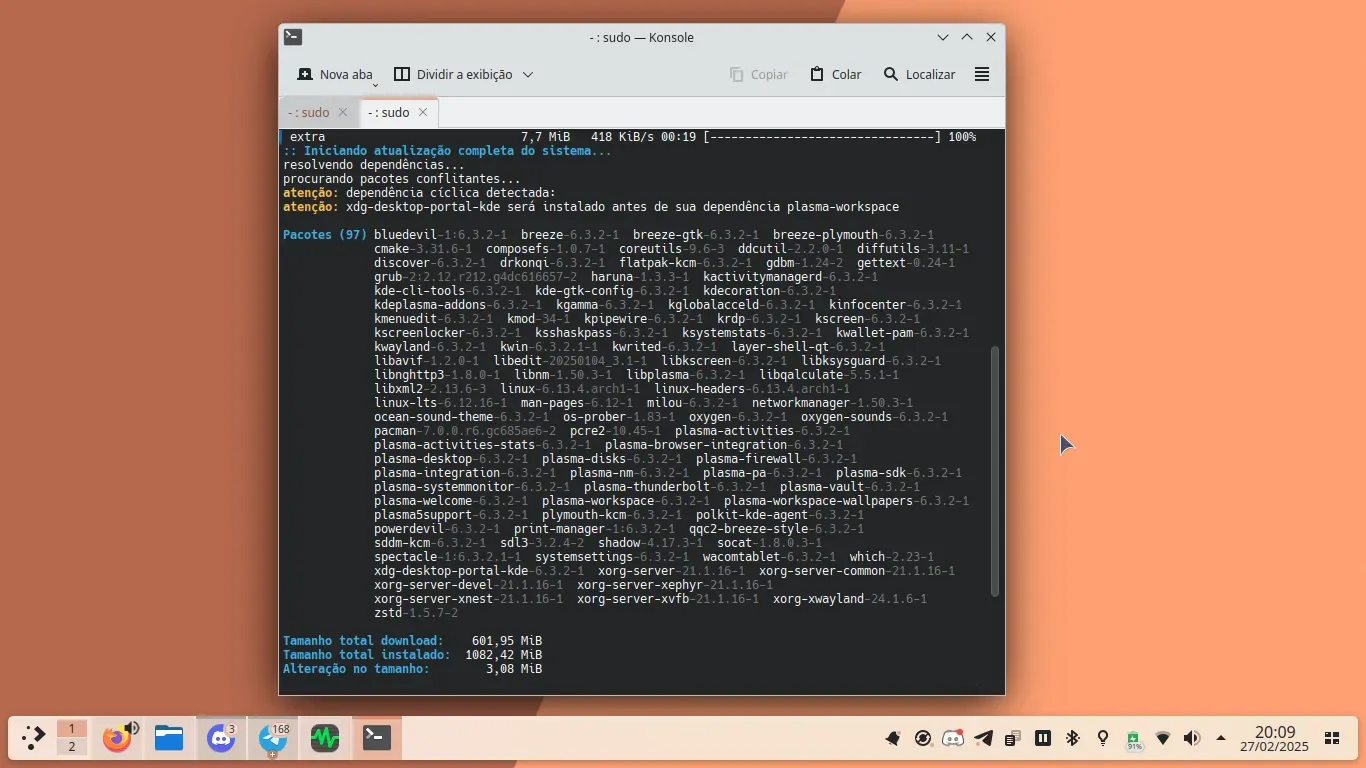
Task: Open a new tab with Nova aba
Action: click(x=335, y=75)
